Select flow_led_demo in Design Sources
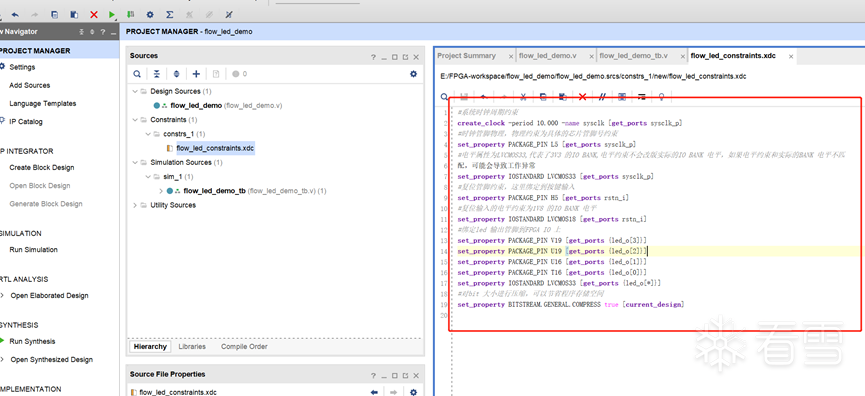The height and width of the screenshot is (396, 865). click(196, 105)
